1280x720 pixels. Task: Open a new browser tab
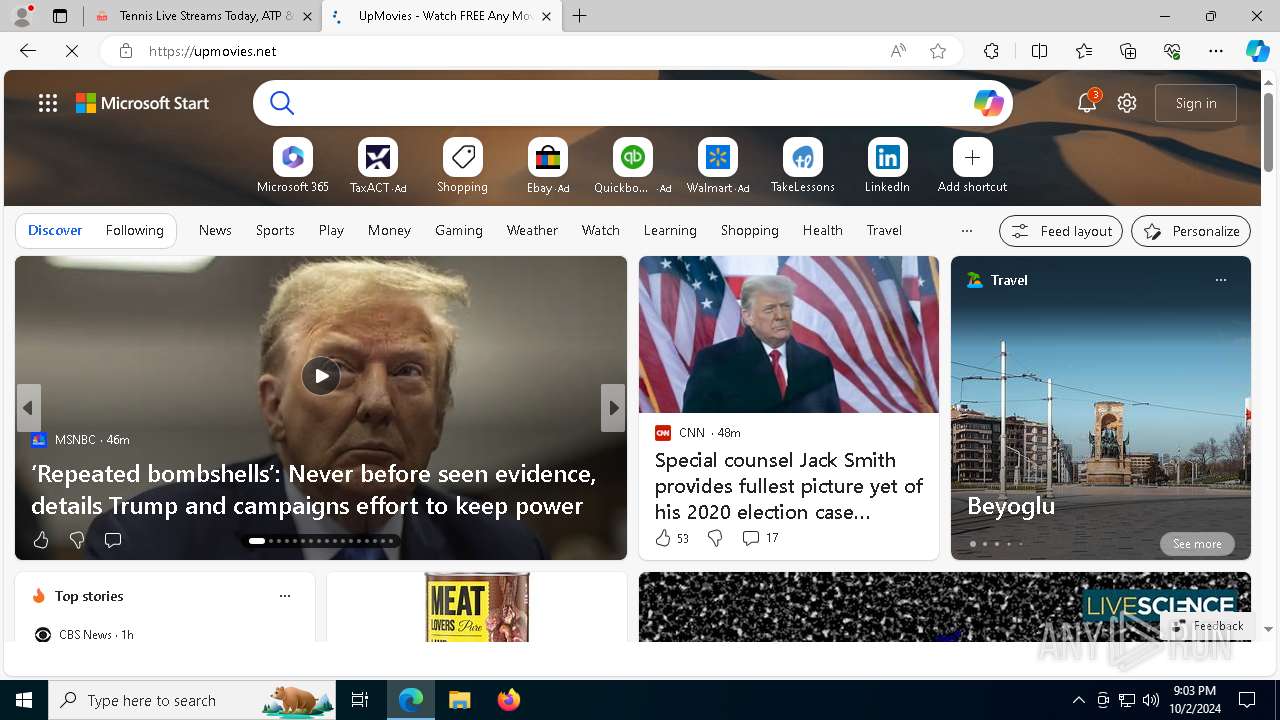580,16
